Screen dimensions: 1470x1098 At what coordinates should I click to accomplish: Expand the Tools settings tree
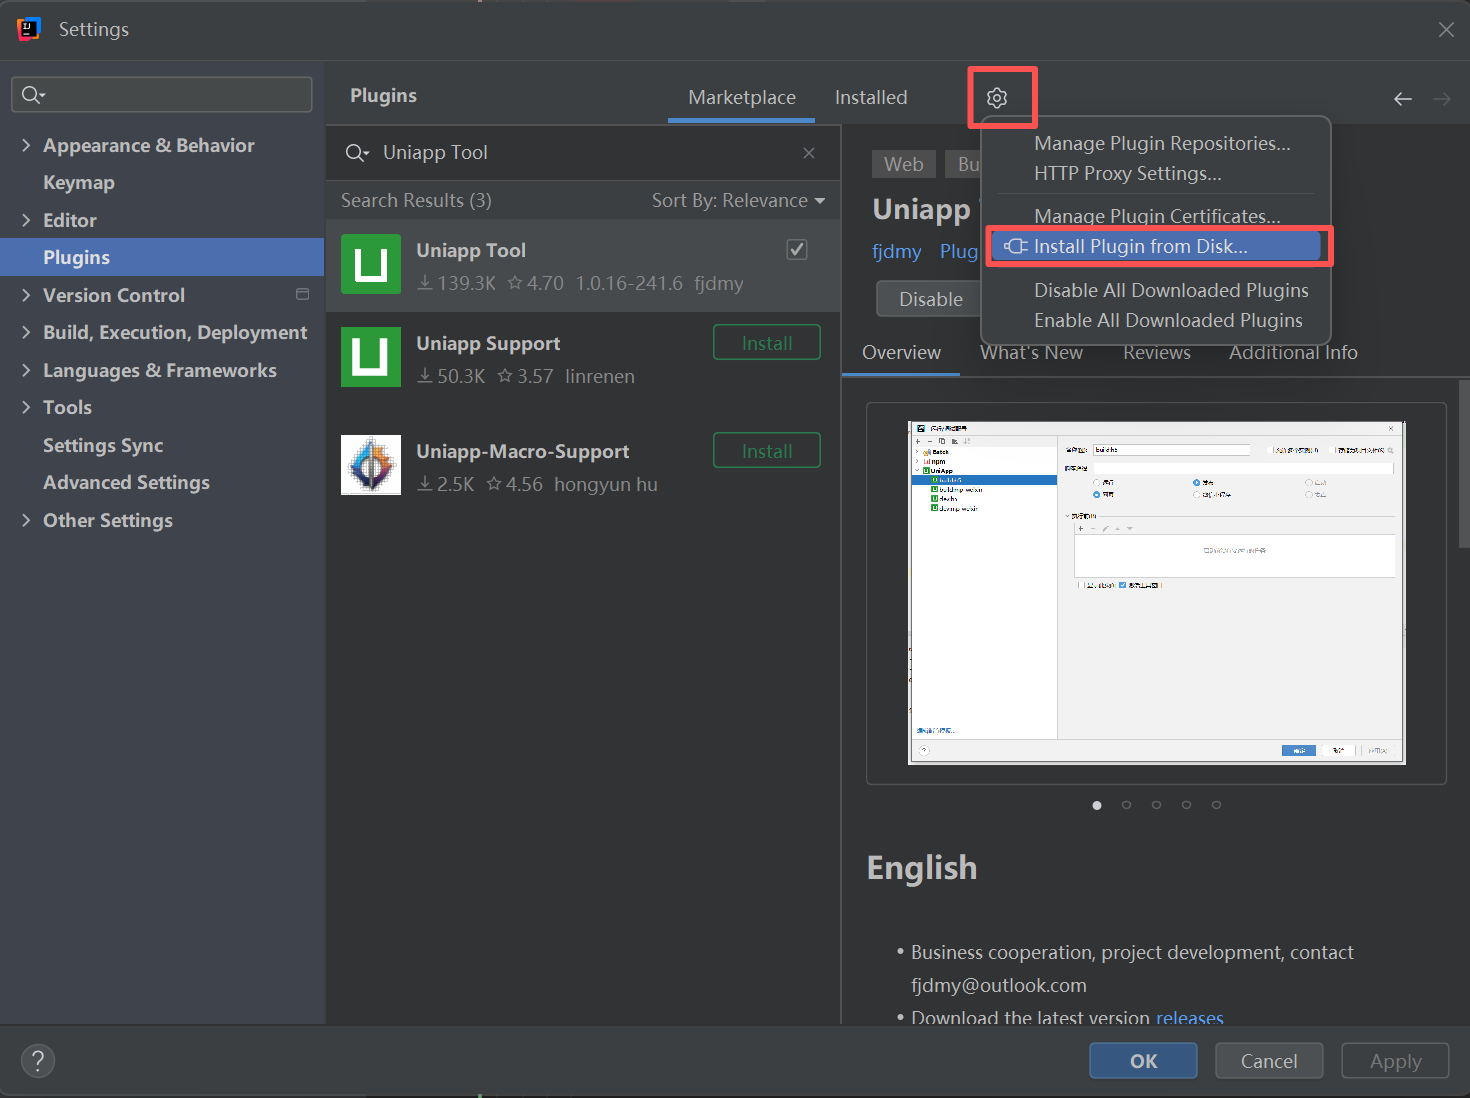(26, 407)
